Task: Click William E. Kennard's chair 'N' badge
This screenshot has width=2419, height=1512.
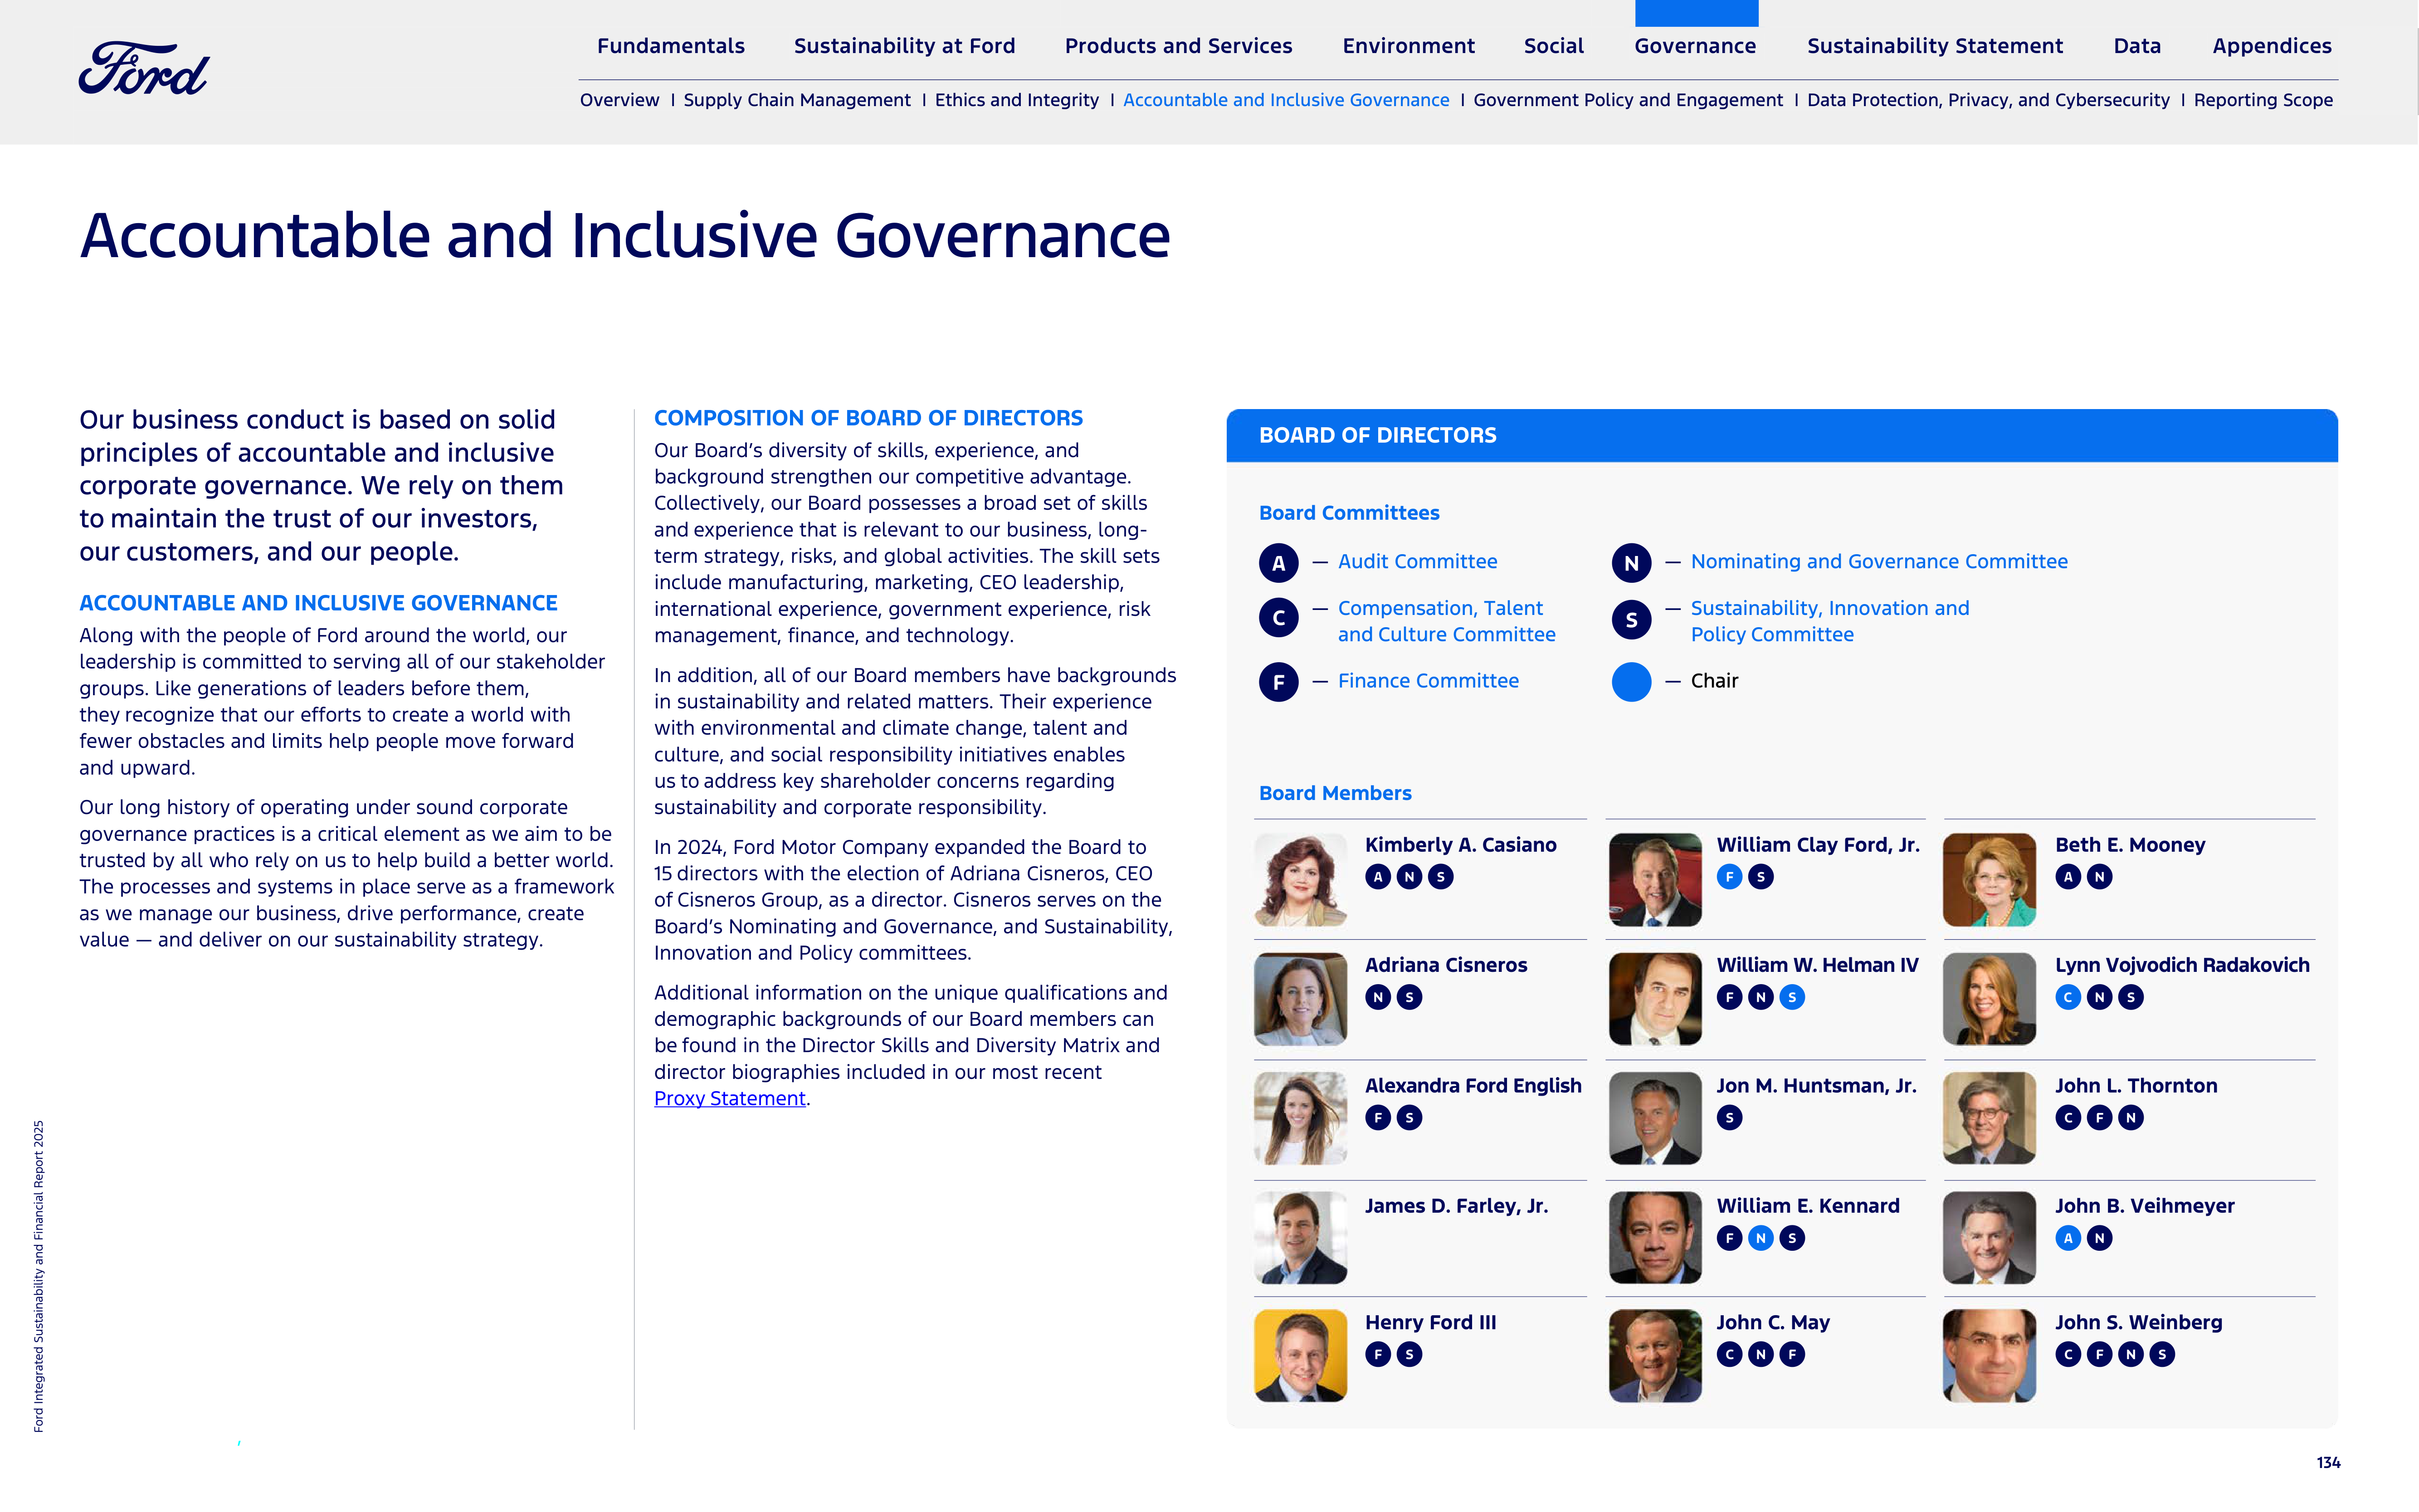Action: tap(1760, 1238)
